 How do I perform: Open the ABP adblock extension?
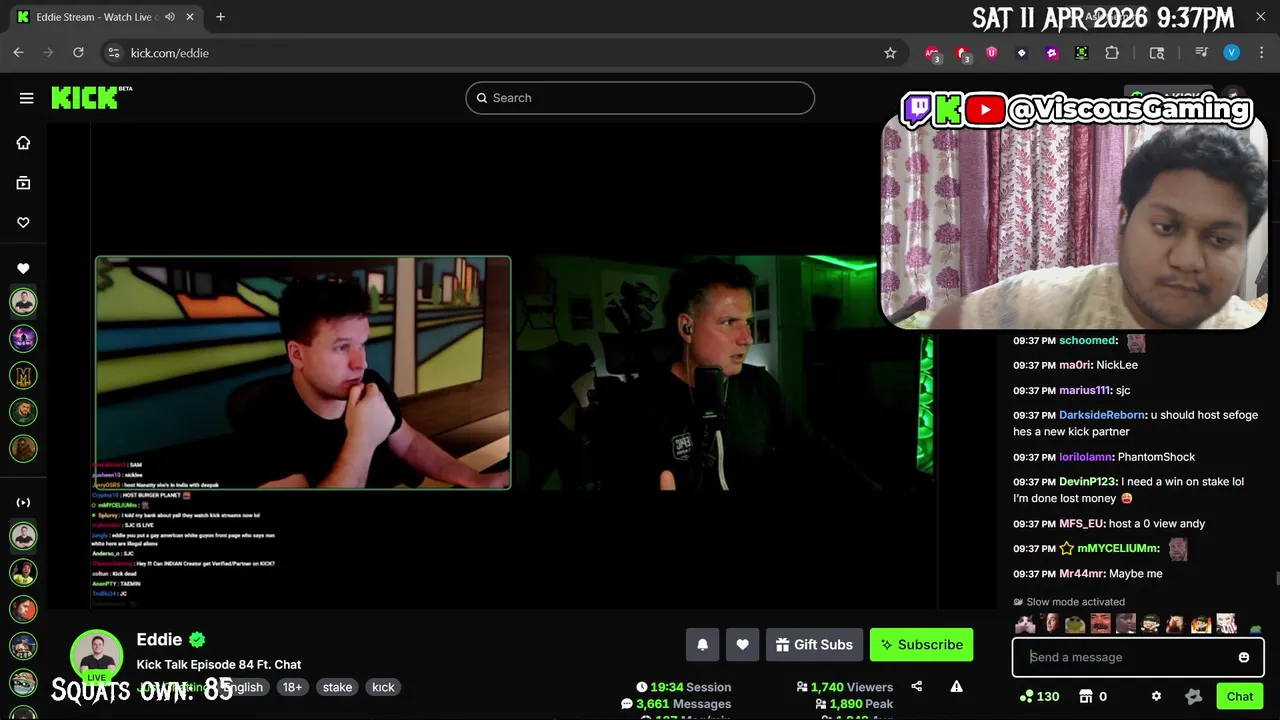tap(932, 53)
